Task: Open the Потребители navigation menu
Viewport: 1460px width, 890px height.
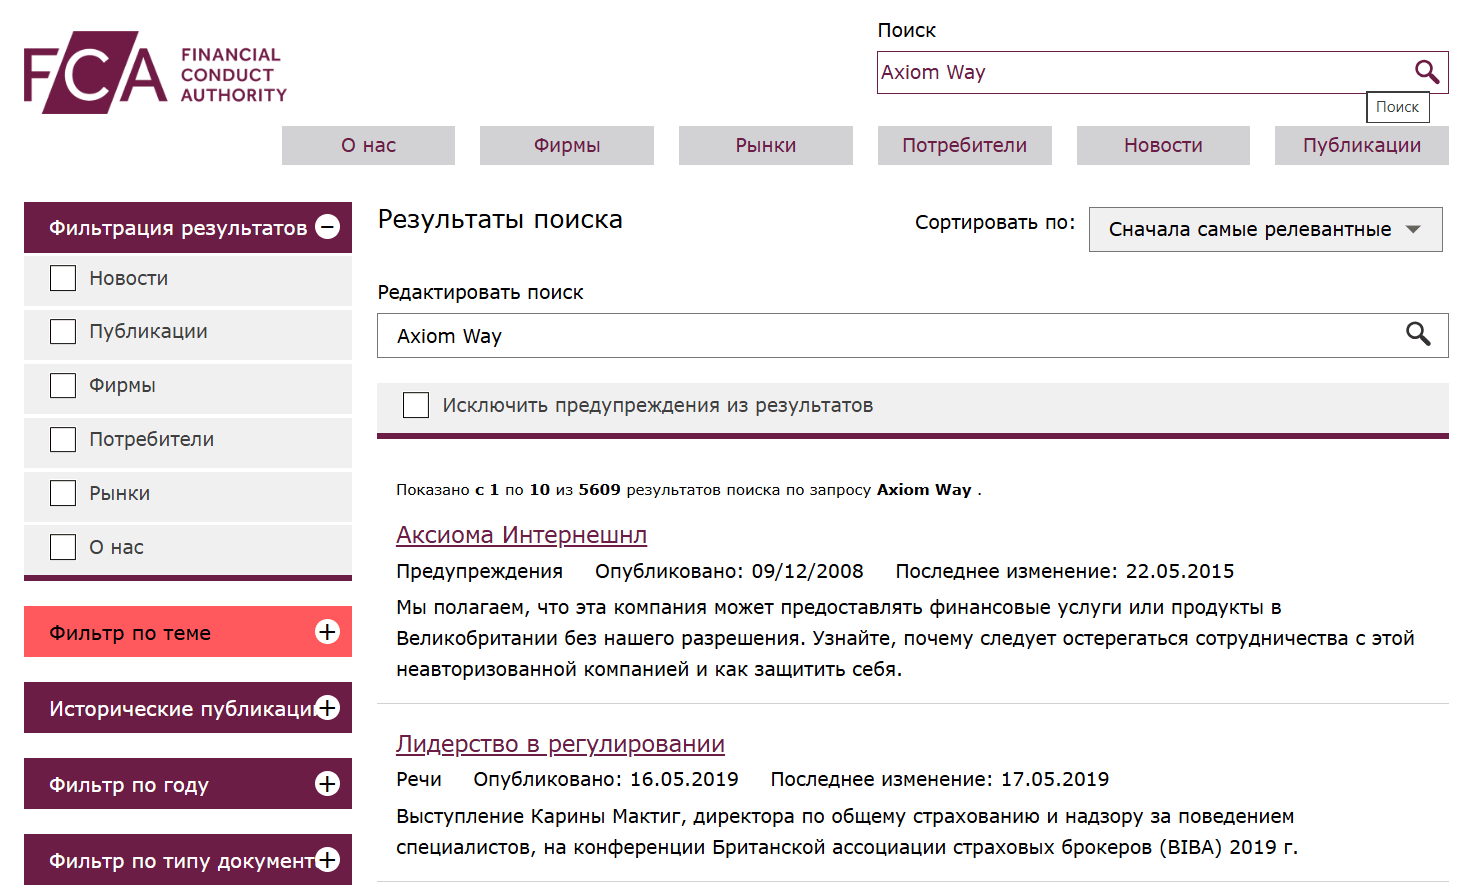Action: pos(963,145)
